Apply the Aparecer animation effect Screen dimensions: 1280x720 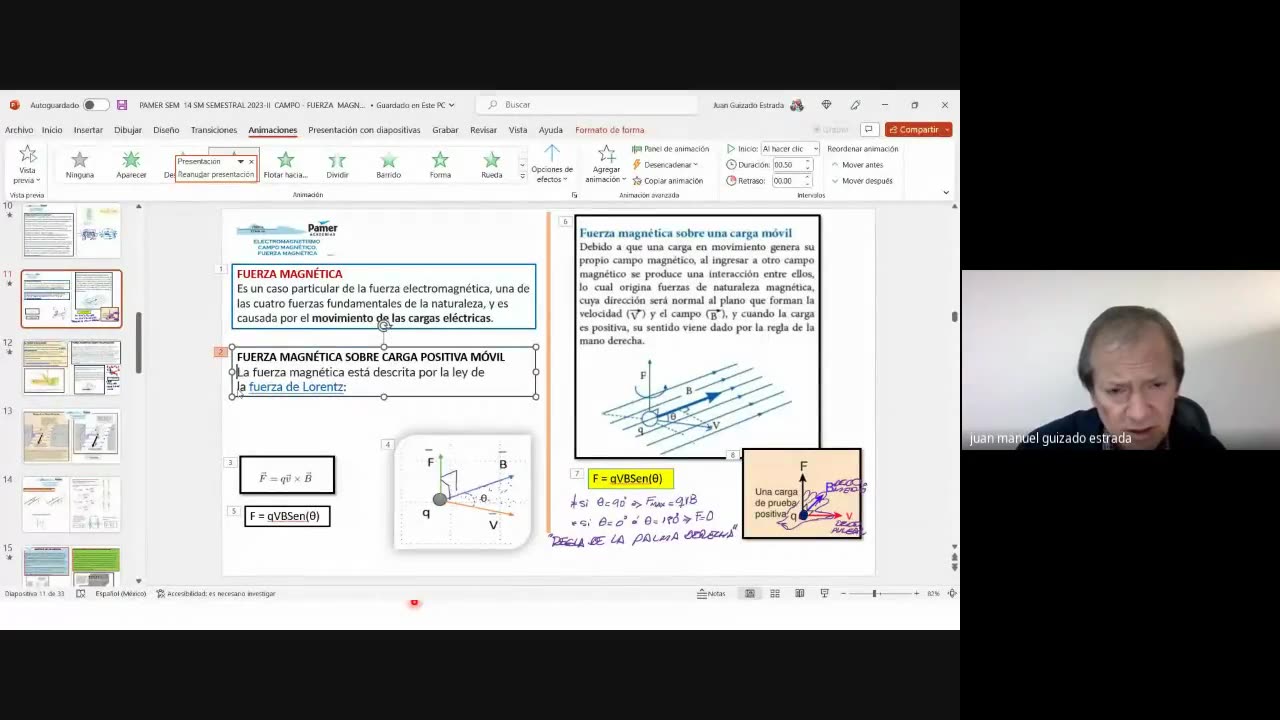click(131, 165)
